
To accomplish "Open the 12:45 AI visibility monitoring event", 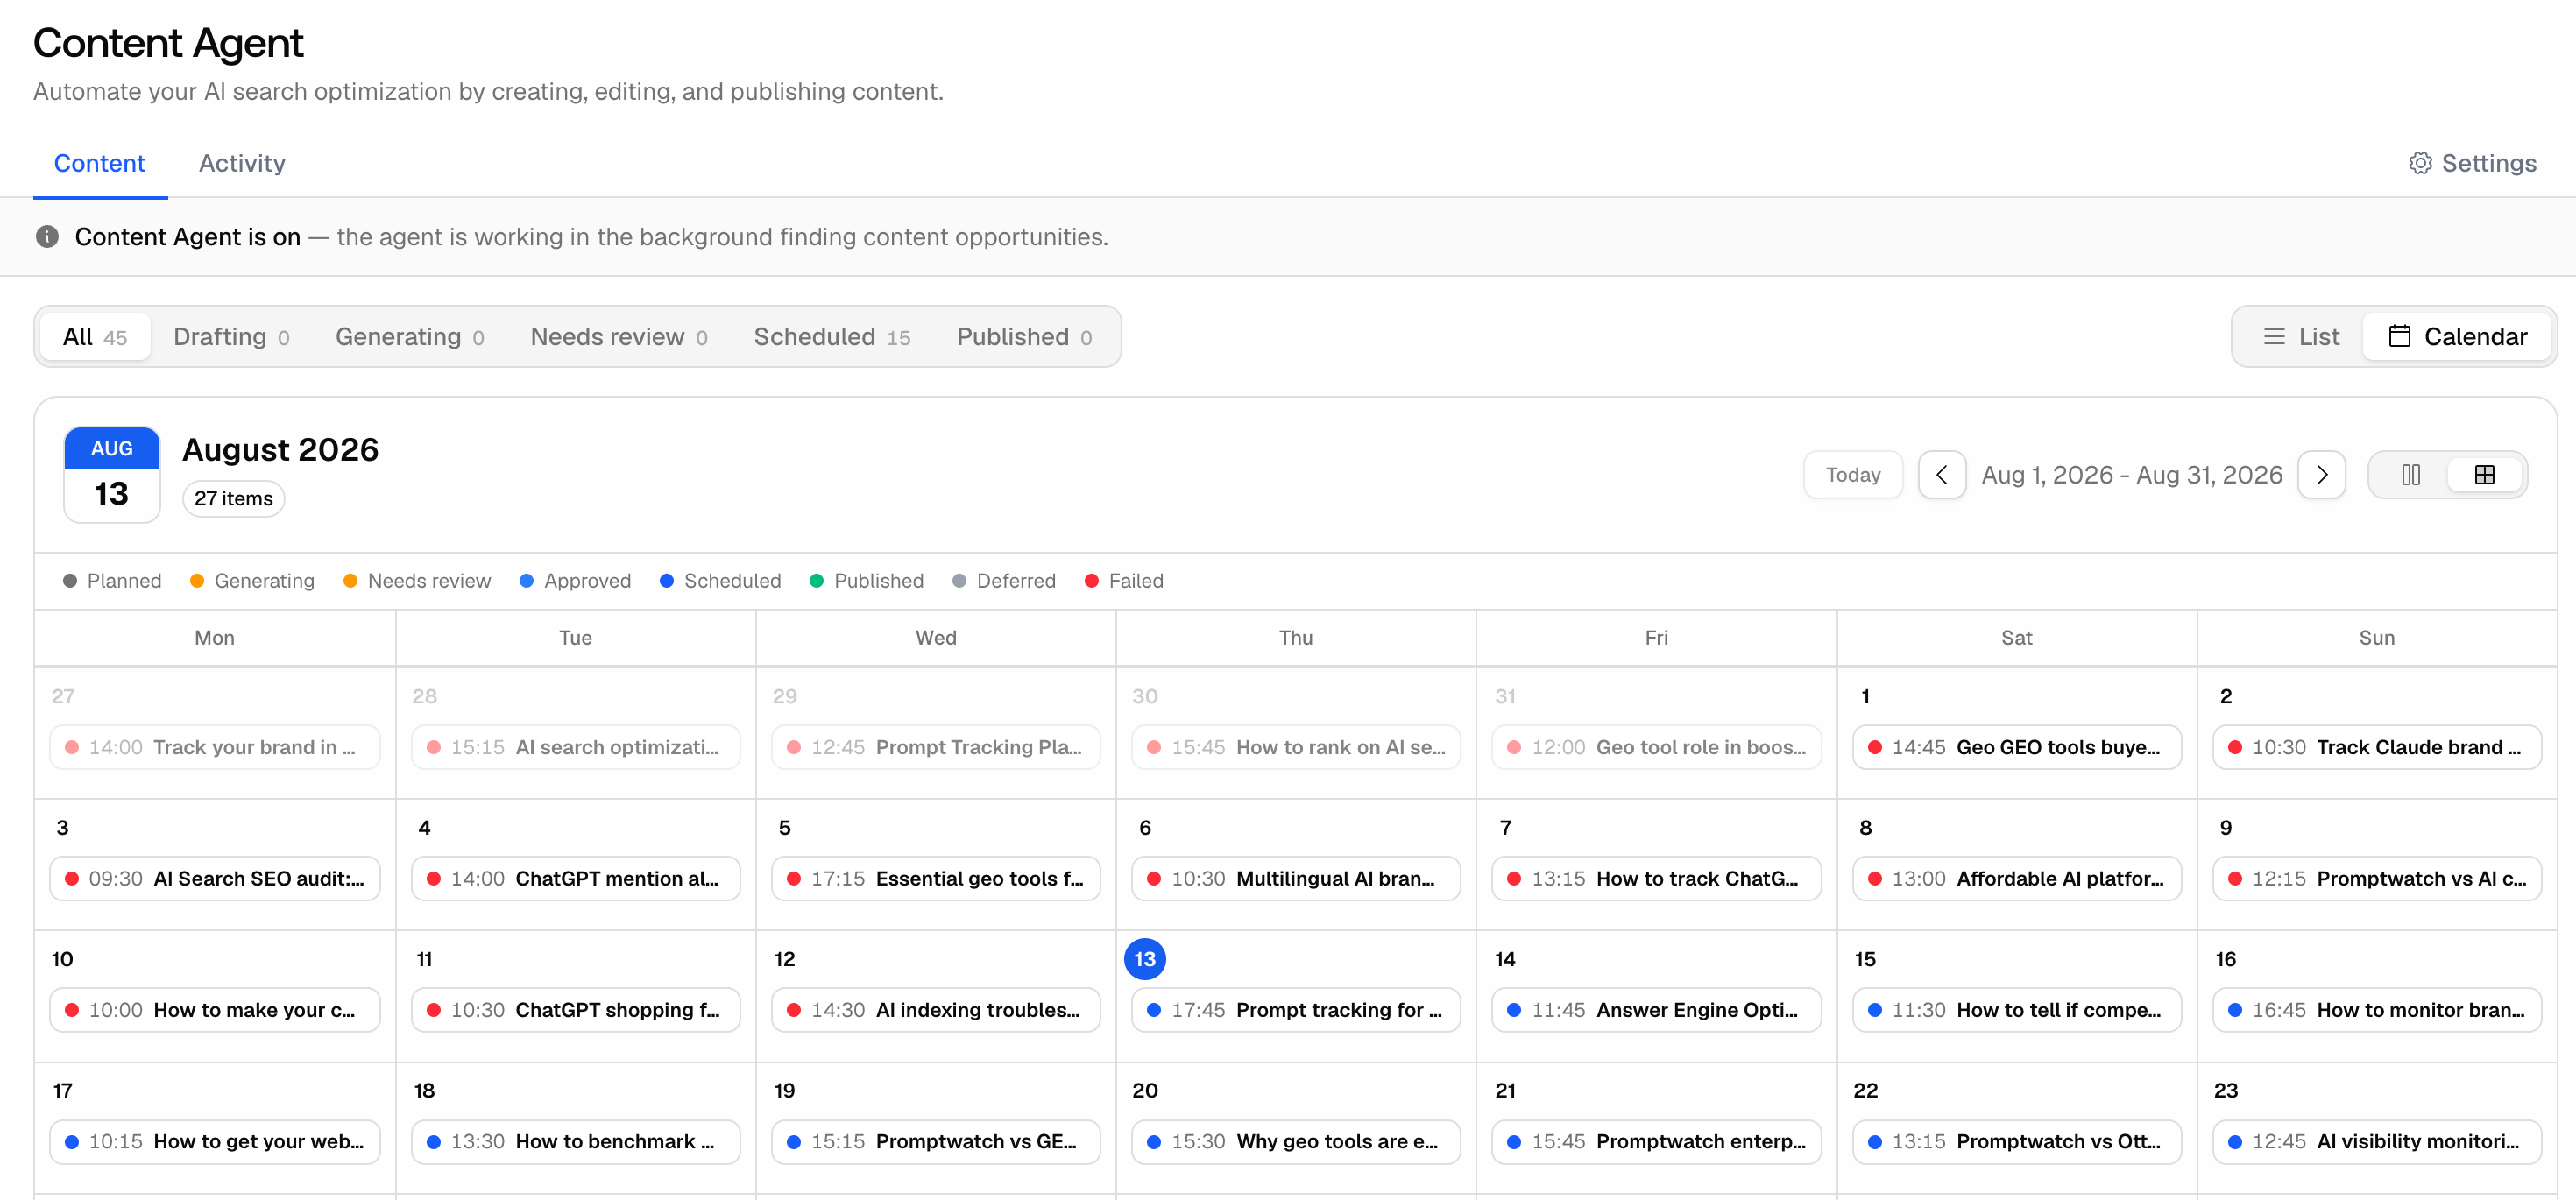I will coord(2377,1141).
